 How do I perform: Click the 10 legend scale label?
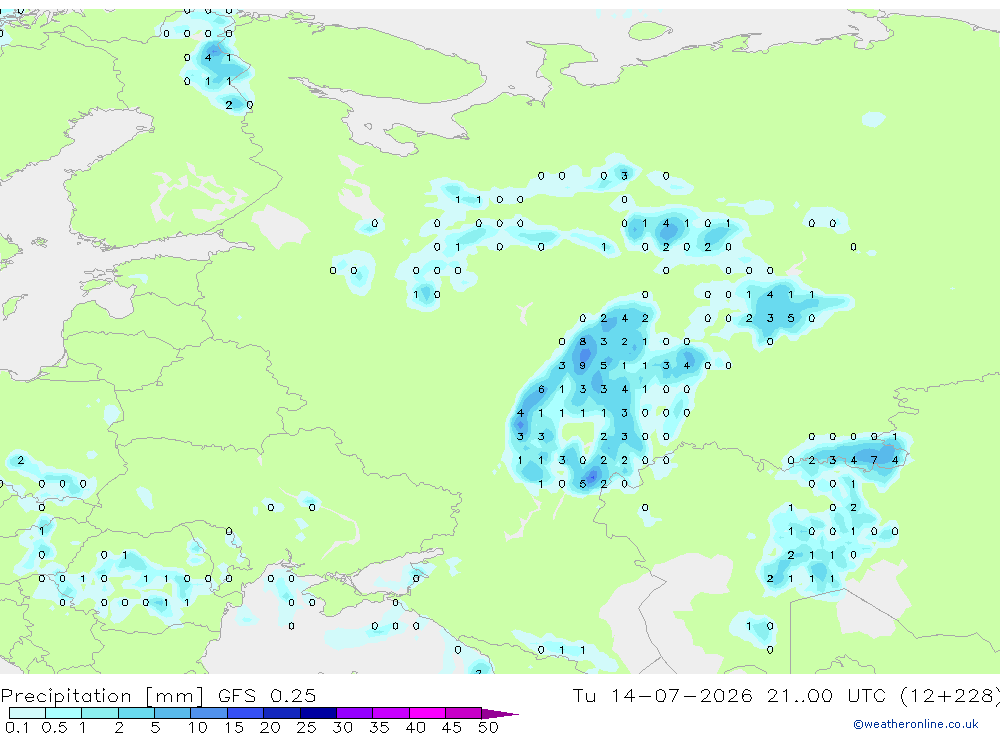pos(197,727)
